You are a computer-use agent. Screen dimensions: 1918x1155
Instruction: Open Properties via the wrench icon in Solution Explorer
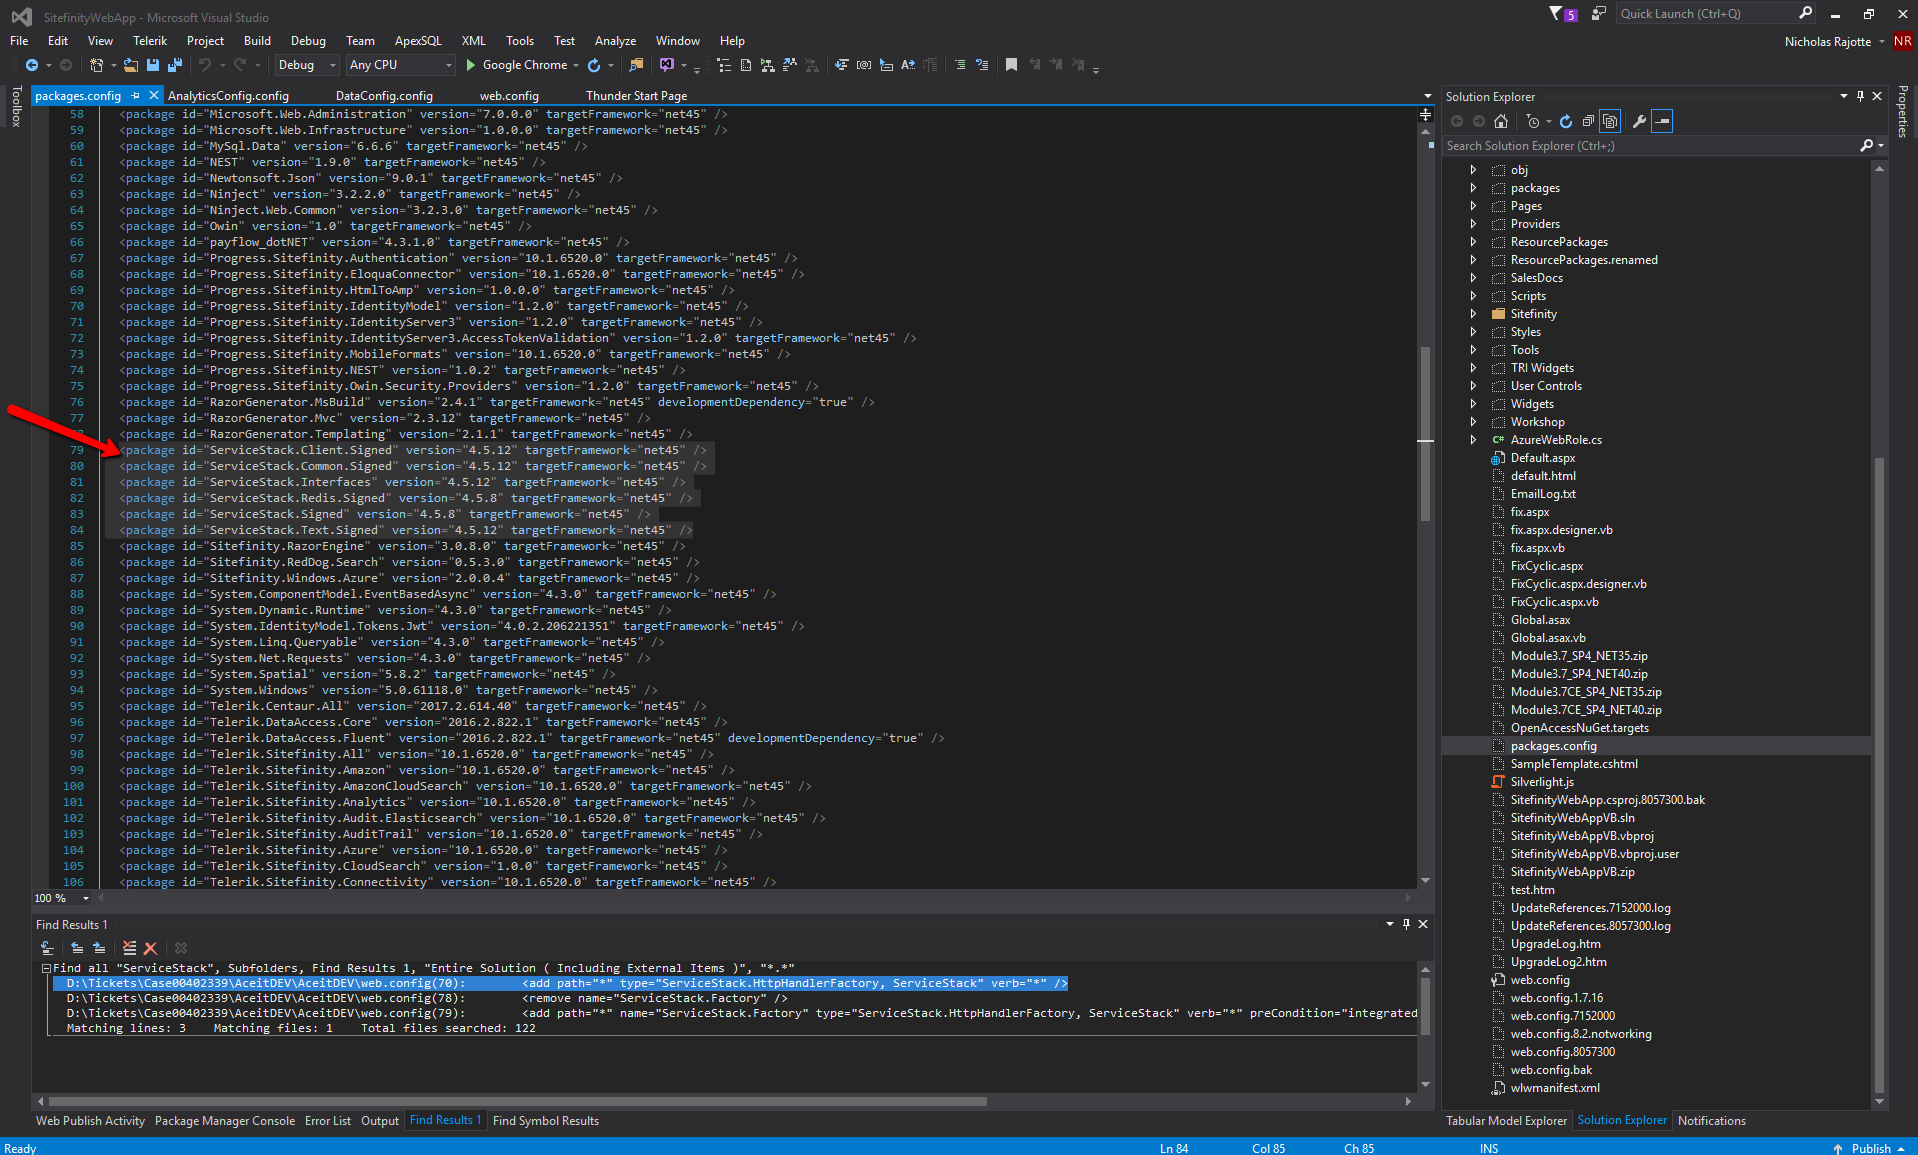click(1639, 121)
